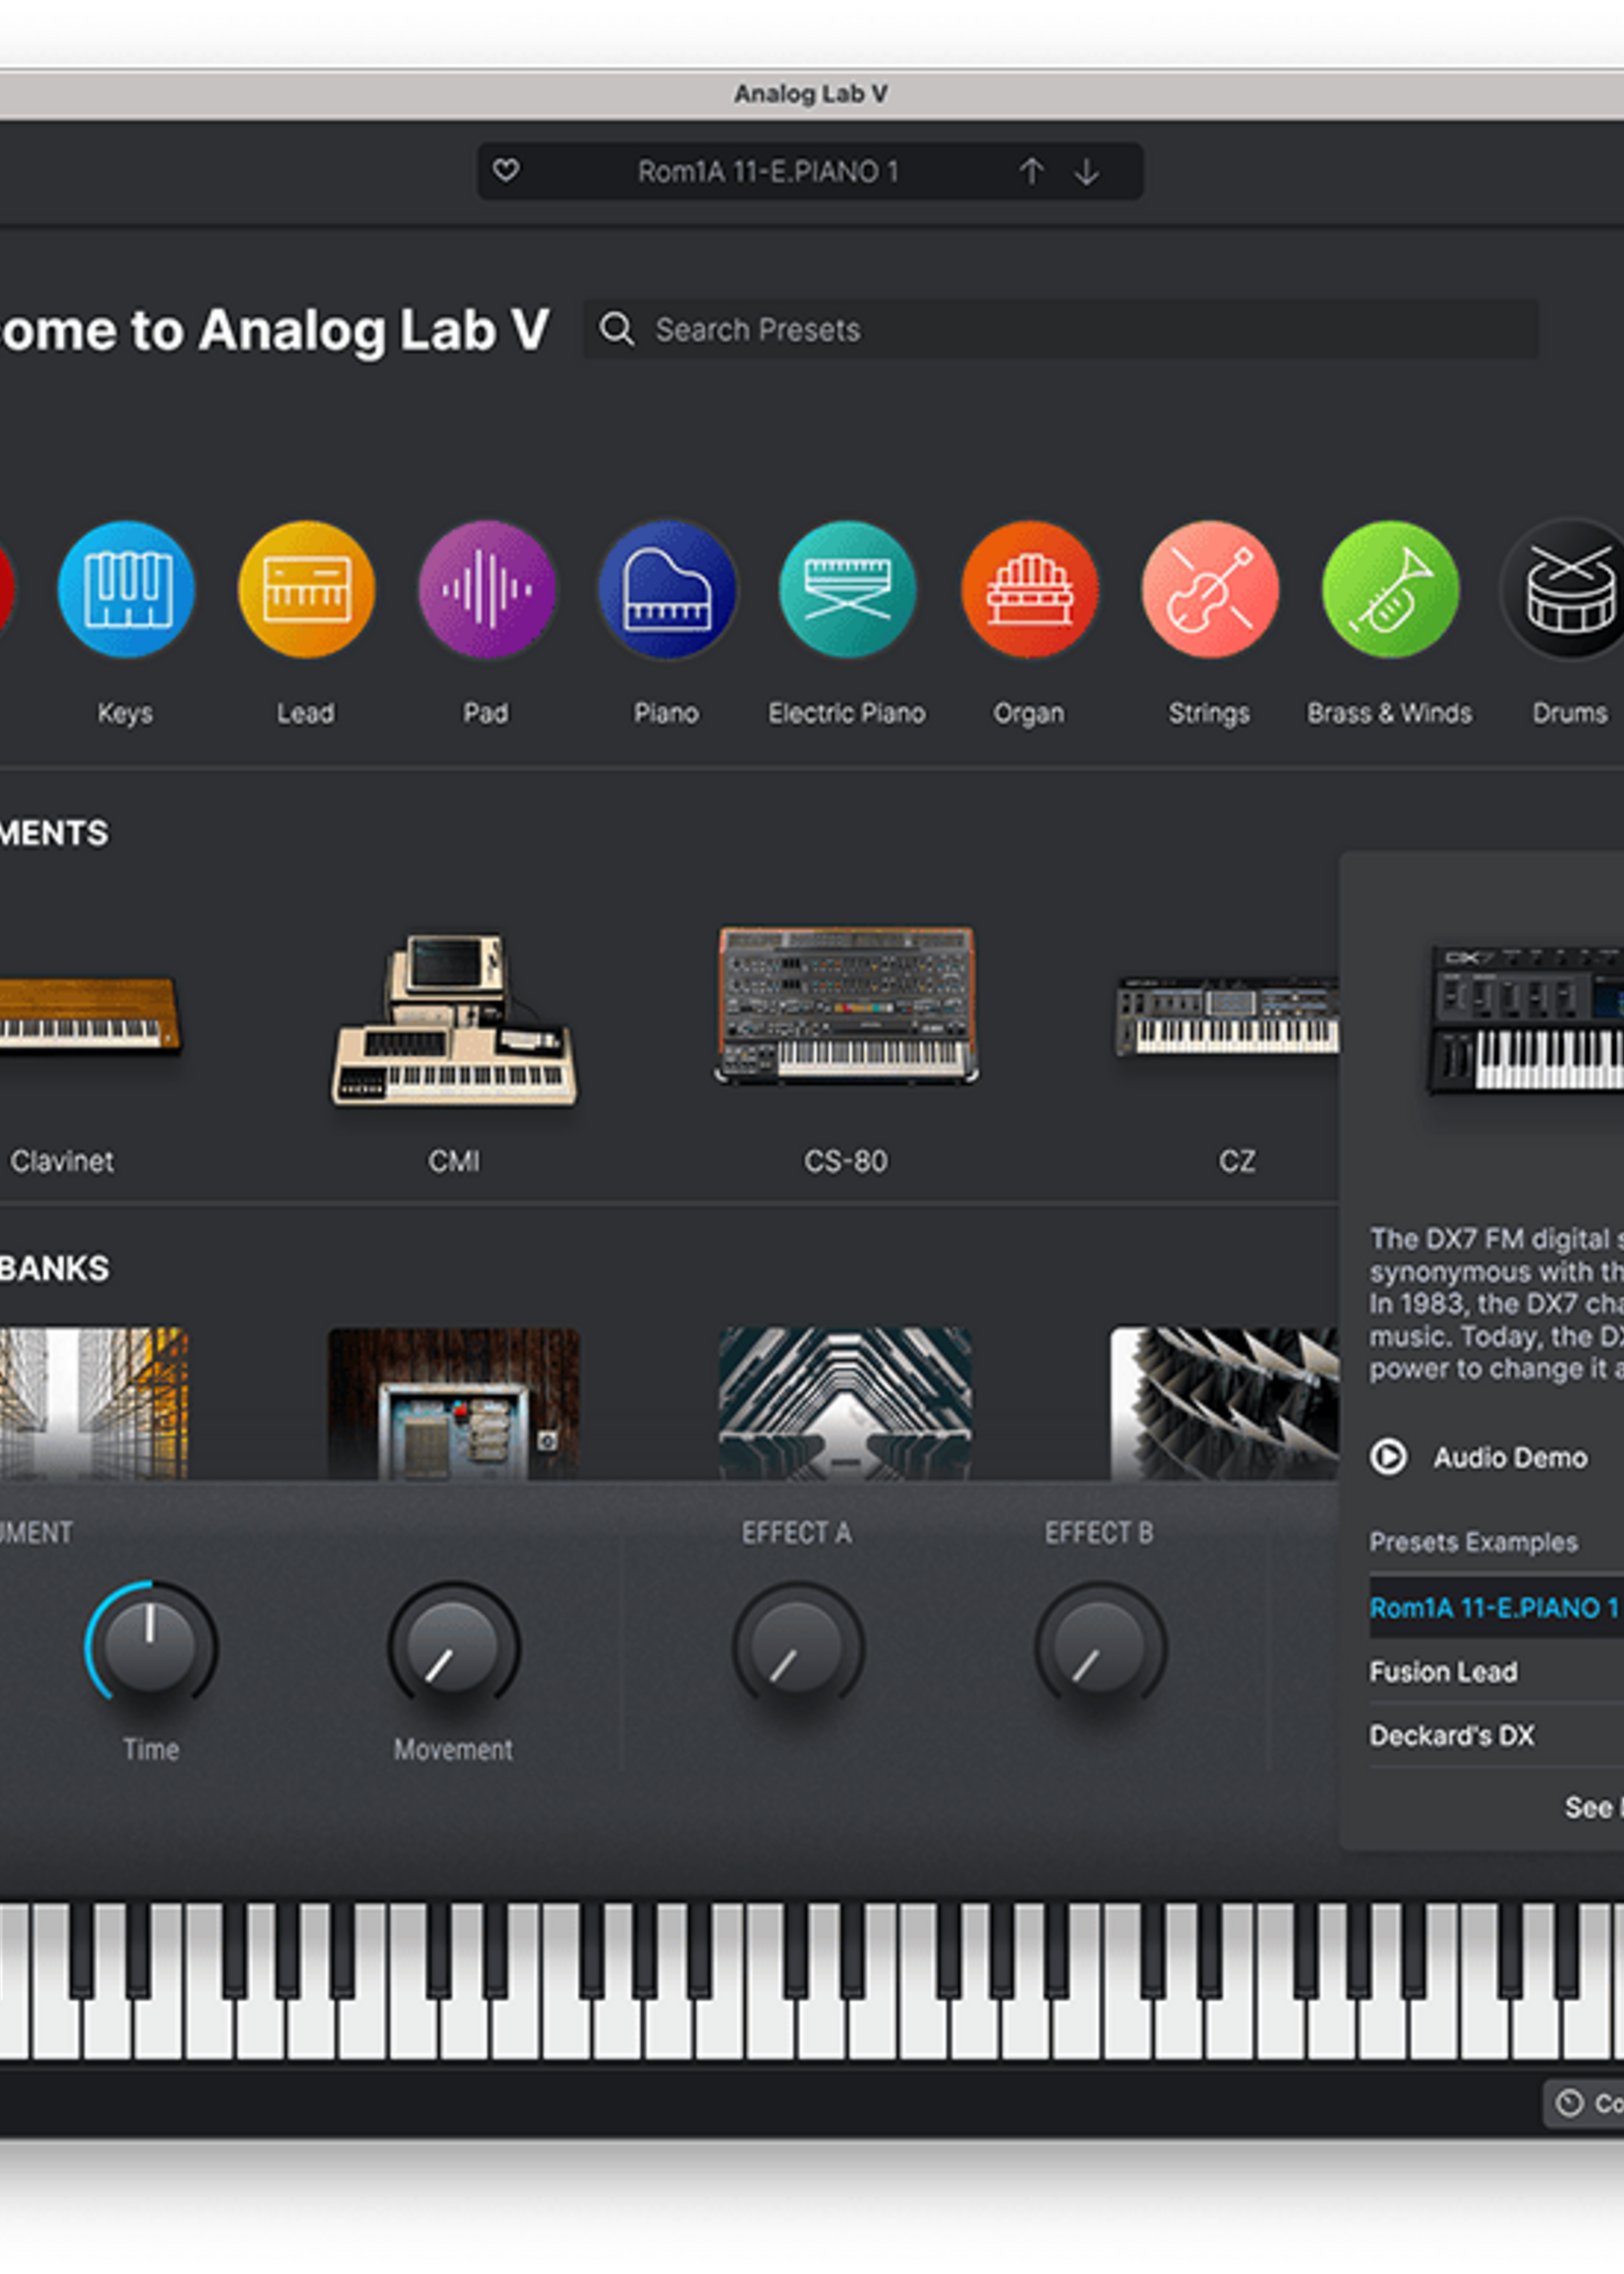
Task: Open the CMI instrument
Action: coord(454,1019)
